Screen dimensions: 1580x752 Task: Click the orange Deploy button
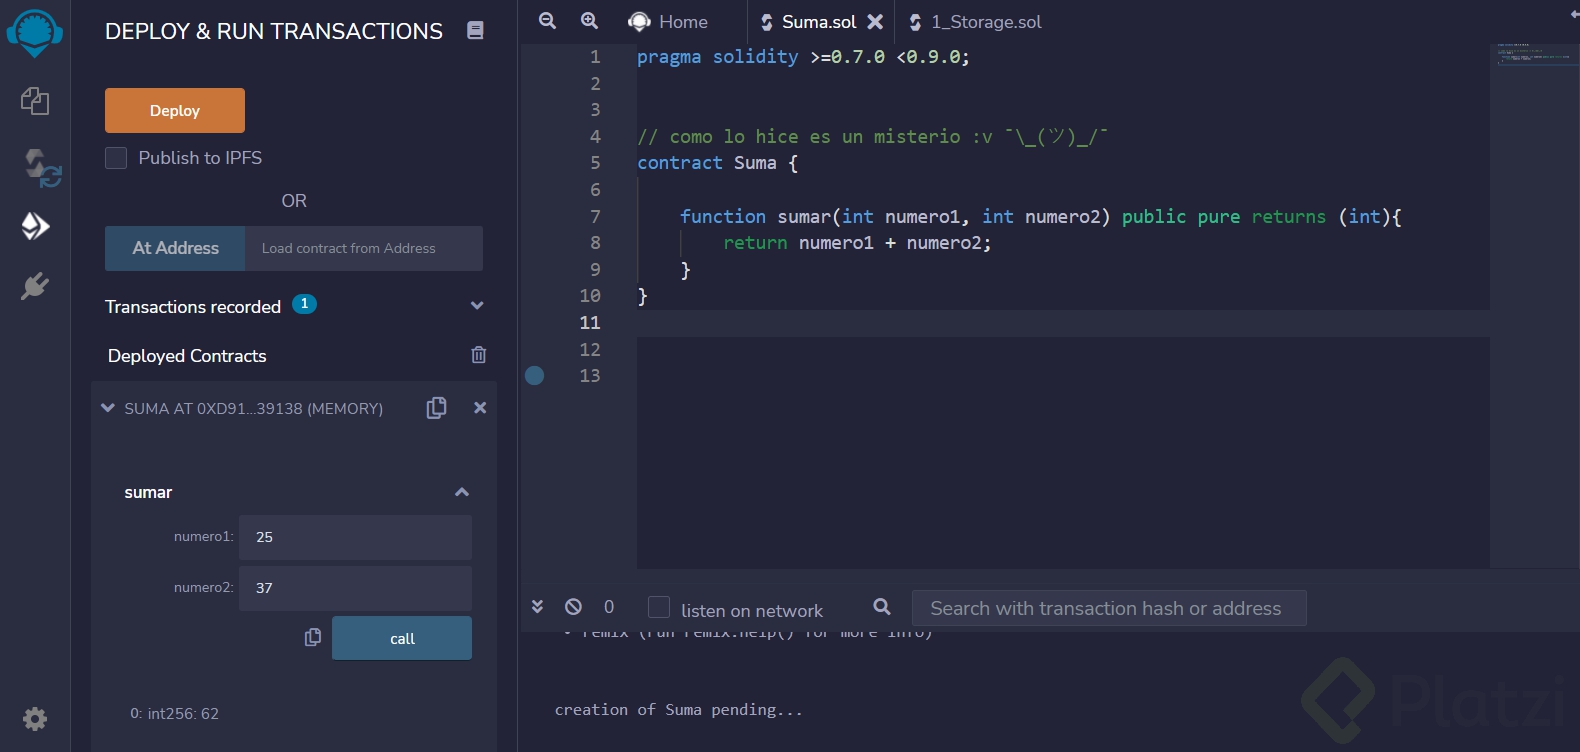pos(175,110)
